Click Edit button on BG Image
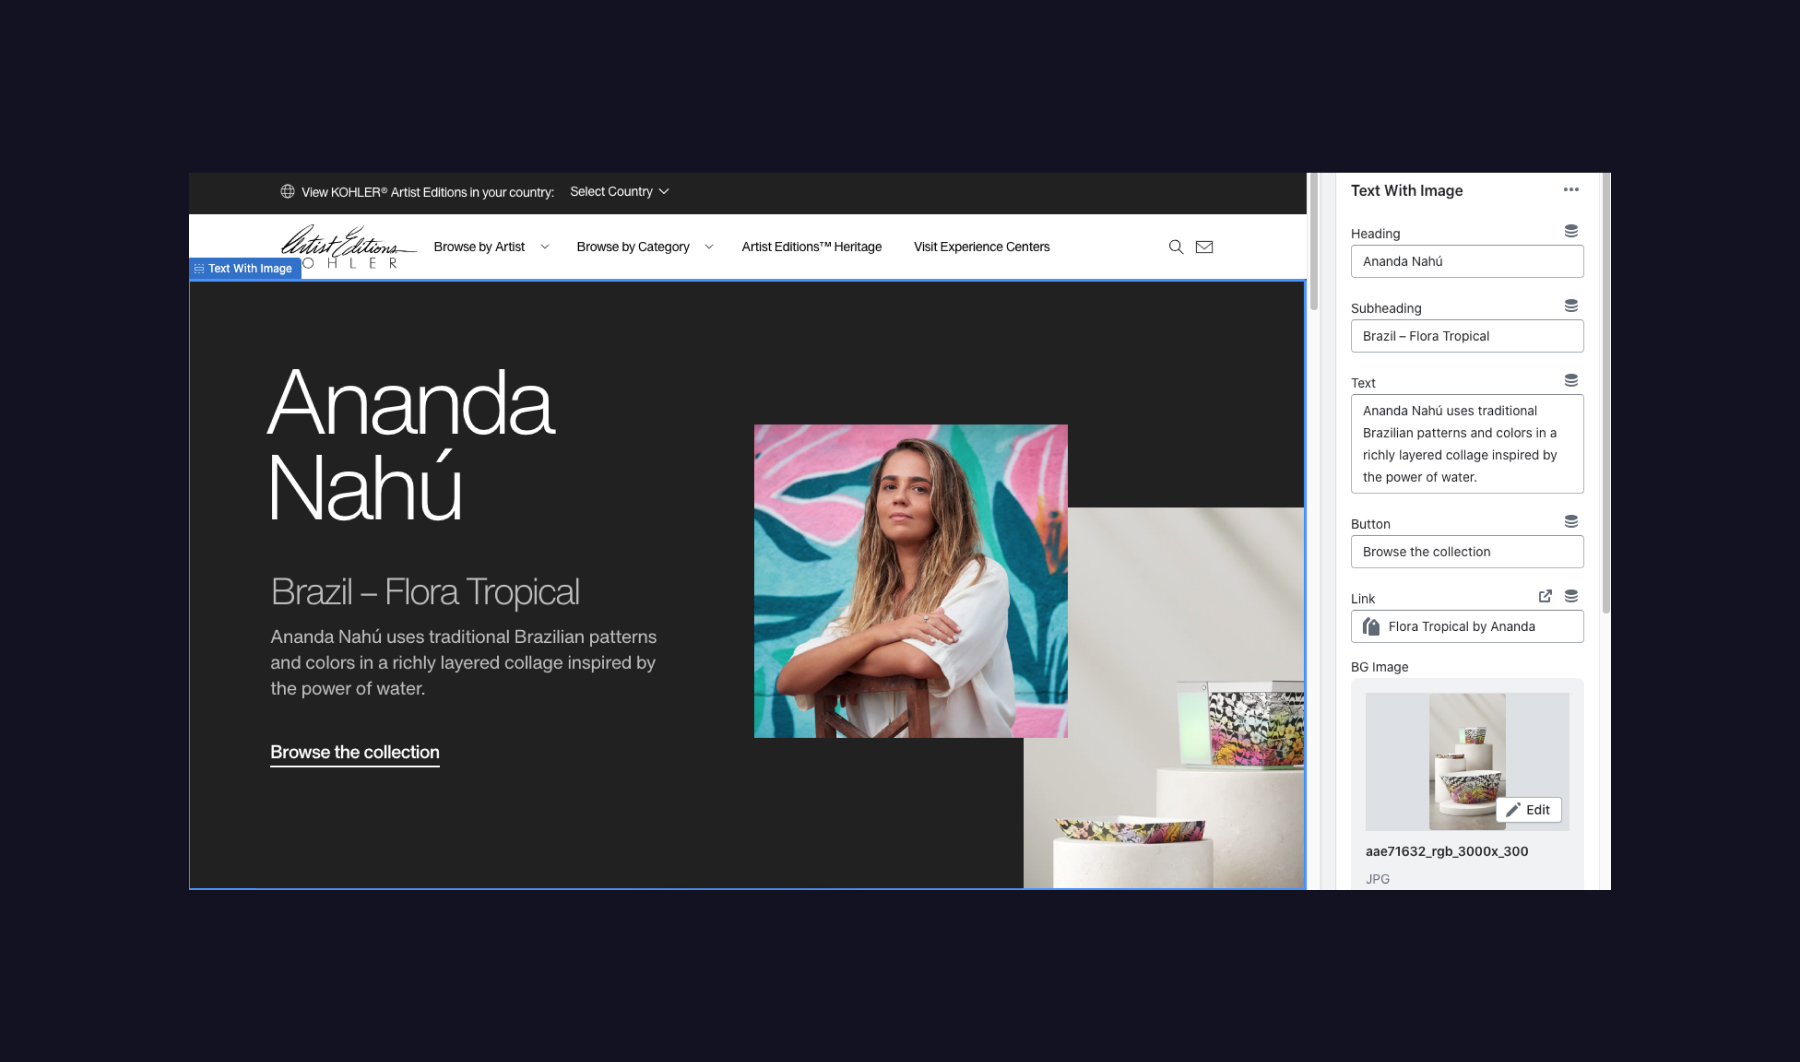The image size is (1800, 1062). (1529, 810)
